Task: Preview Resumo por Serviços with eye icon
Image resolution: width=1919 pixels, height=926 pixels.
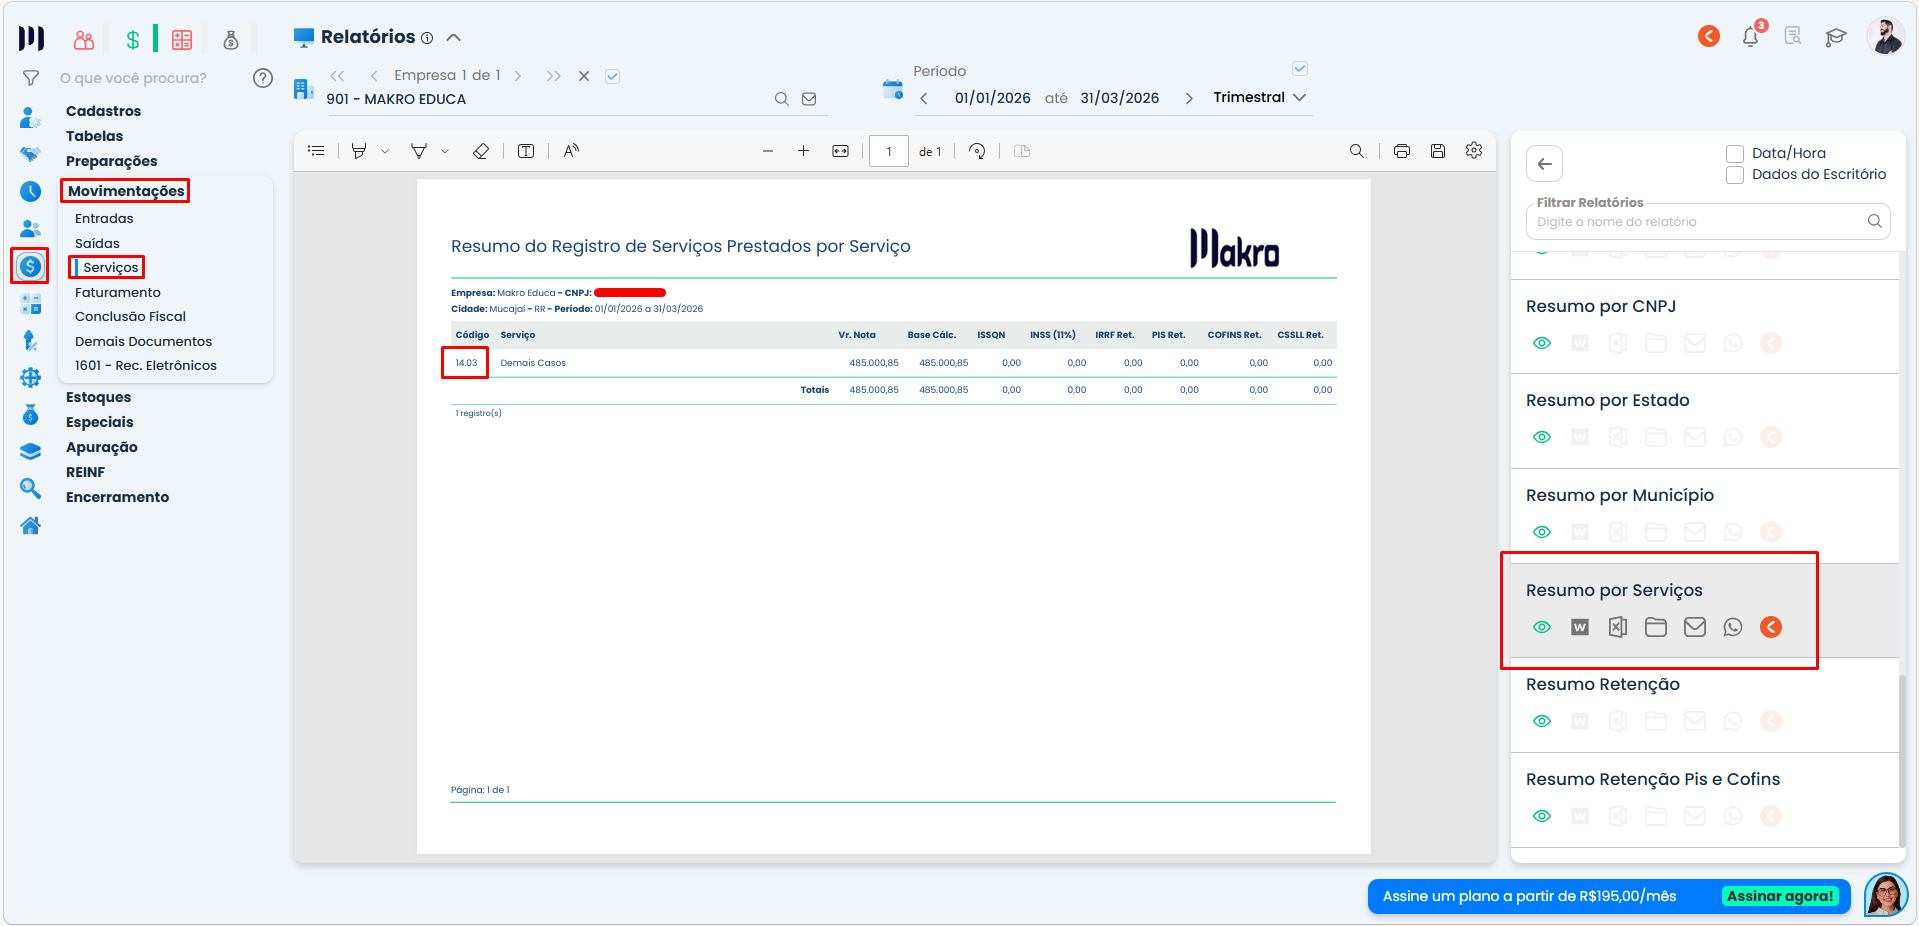Action: 1542,627
